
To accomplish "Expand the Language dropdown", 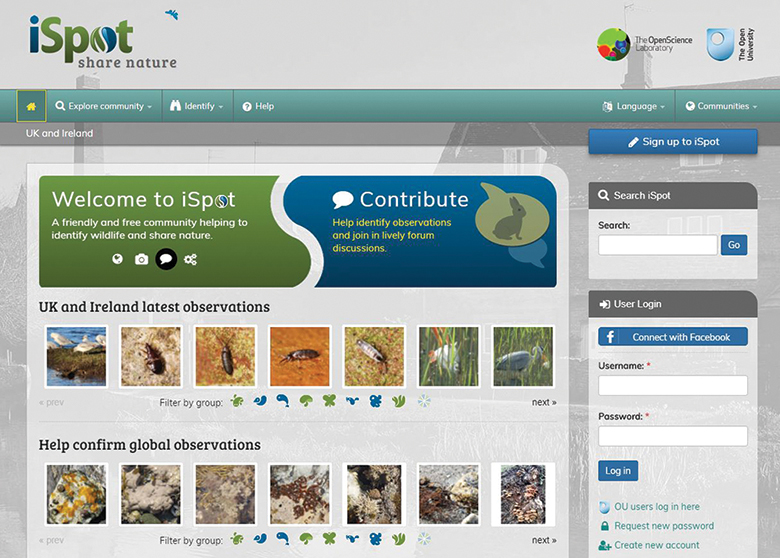I will pyautogui.click(x=634, y=106).
